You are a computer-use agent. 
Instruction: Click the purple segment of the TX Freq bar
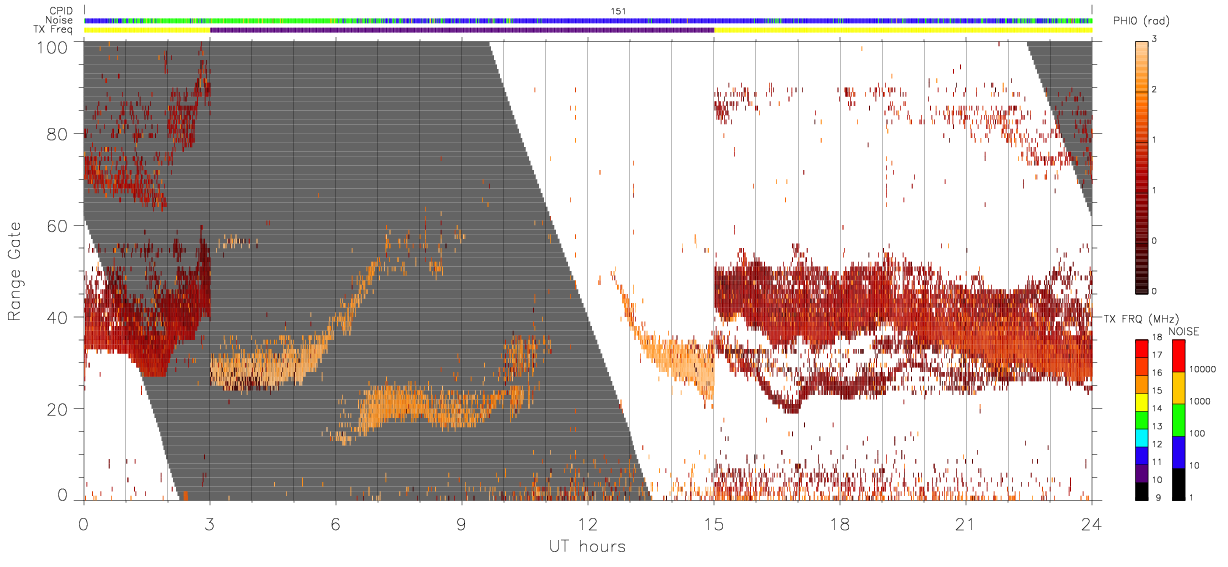(x=461, y=30)
